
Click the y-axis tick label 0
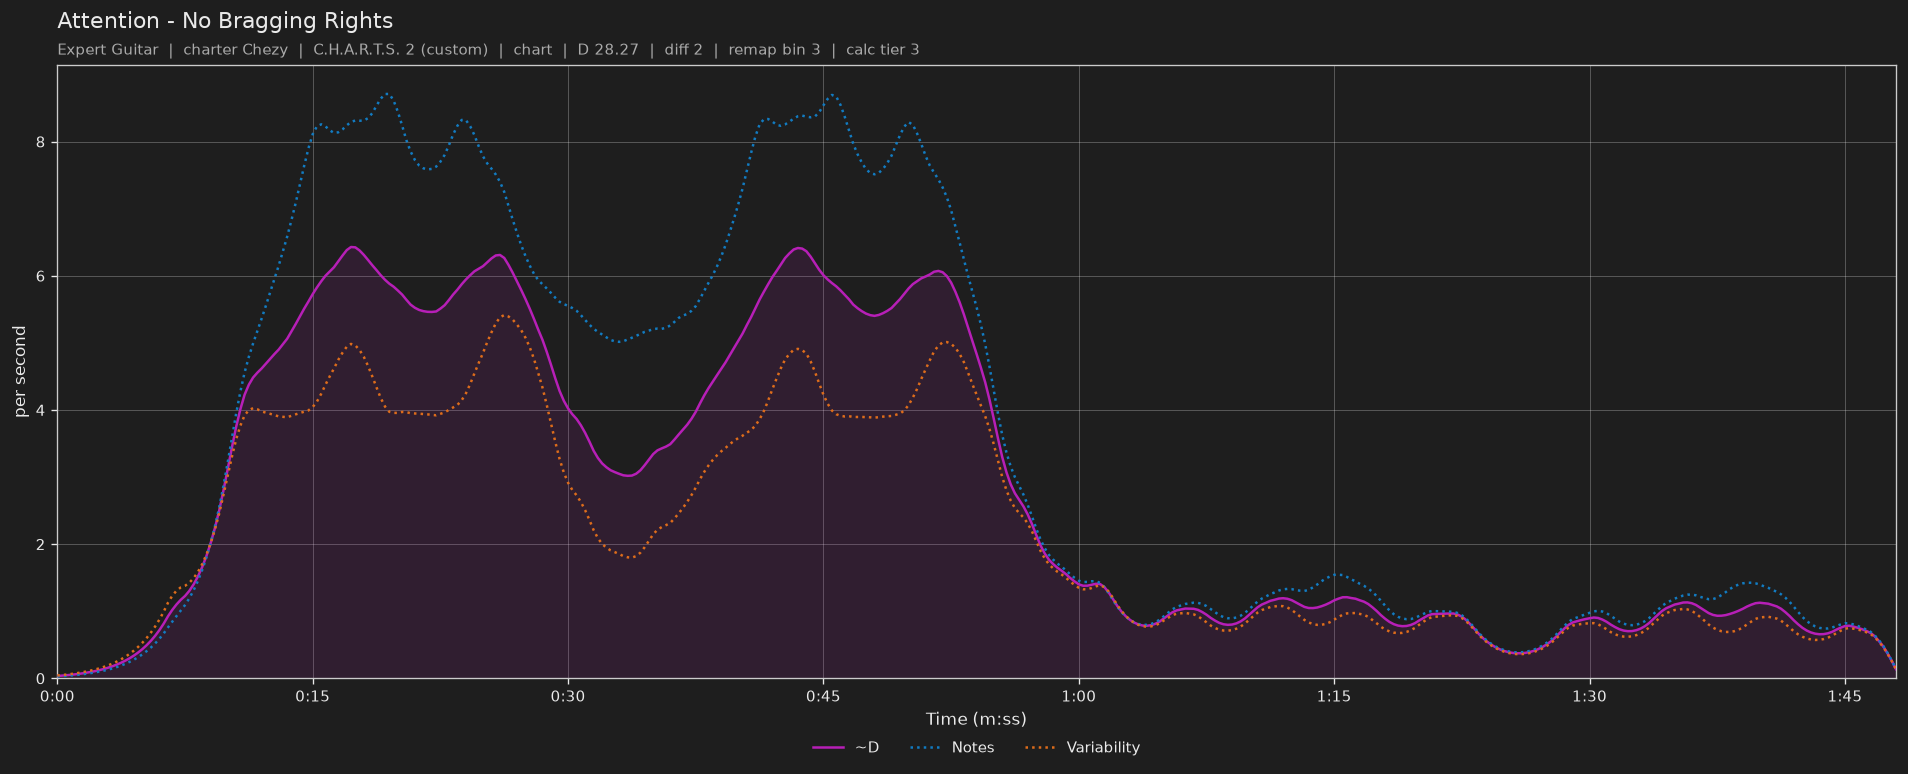pos(42,679)
